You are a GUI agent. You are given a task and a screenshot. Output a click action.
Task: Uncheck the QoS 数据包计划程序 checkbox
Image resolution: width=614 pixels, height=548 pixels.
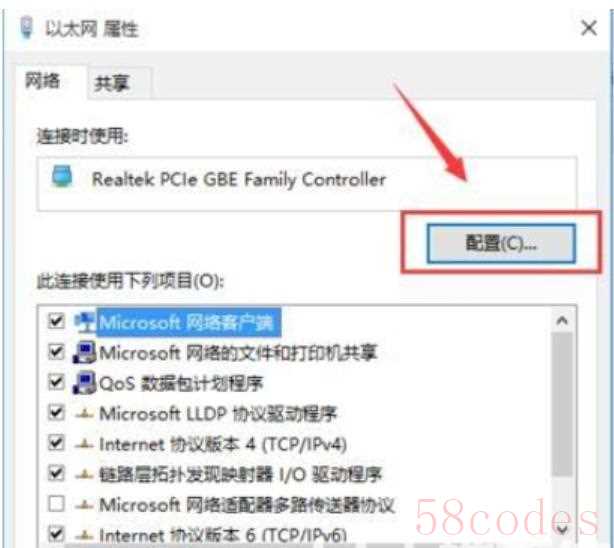coord(56,382)
